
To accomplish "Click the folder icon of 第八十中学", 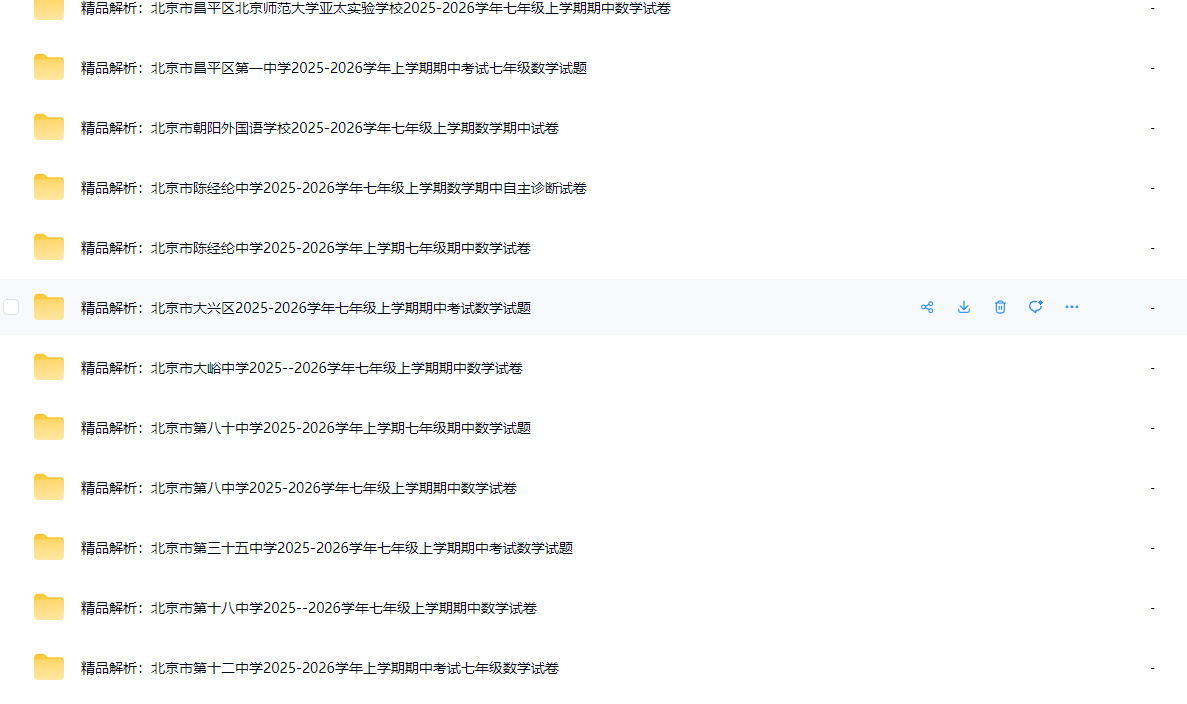I will 49,428.
